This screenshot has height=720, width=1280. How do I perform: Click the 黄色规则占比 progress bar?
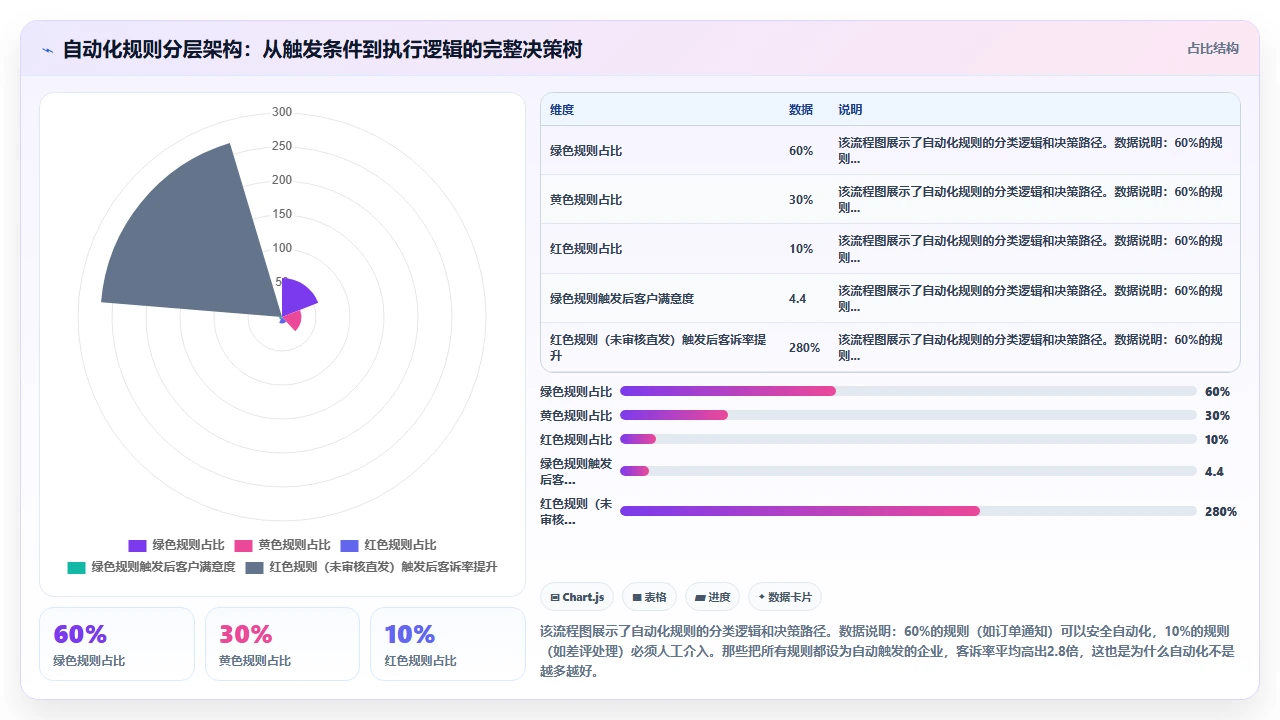pos(908,415)
